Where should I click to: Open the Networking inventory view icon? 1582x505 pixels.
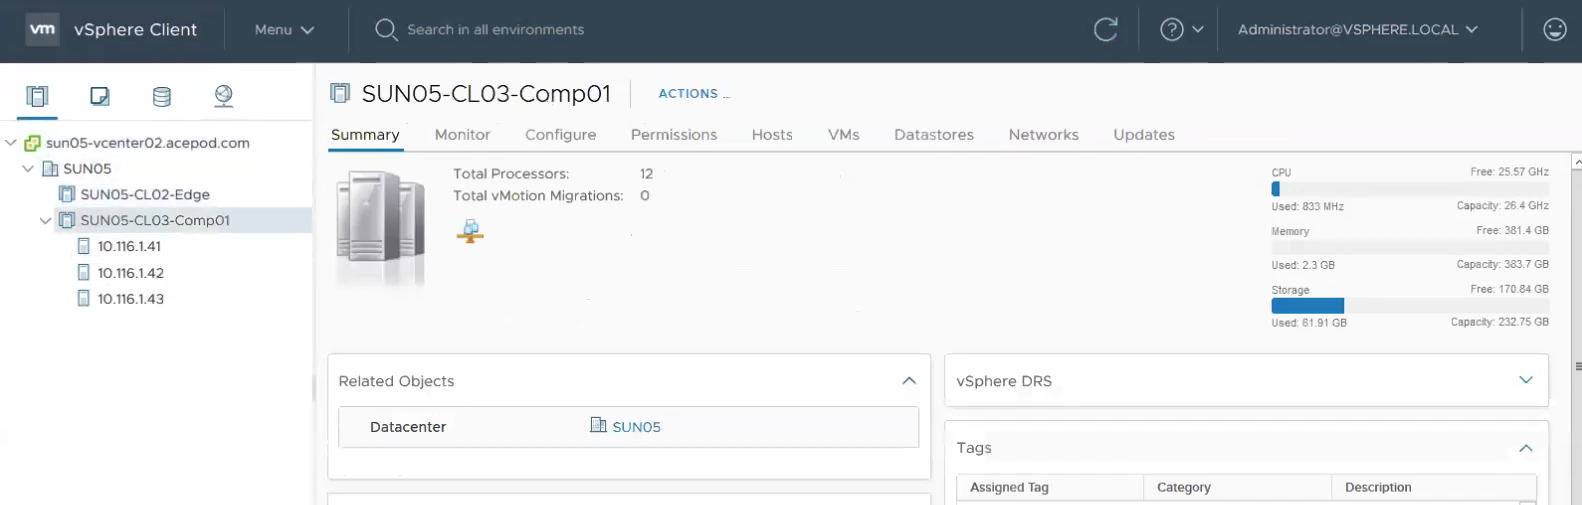coord(224,96)
